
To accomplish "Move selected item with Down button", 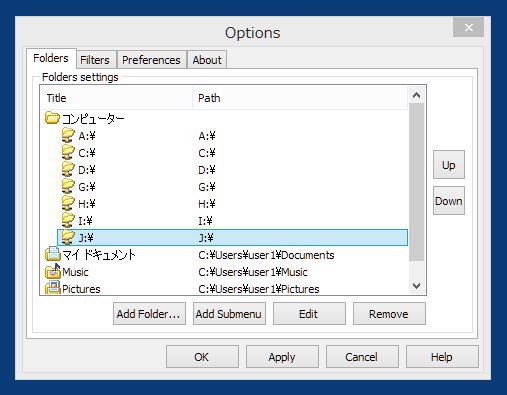I will pos(449,201).
